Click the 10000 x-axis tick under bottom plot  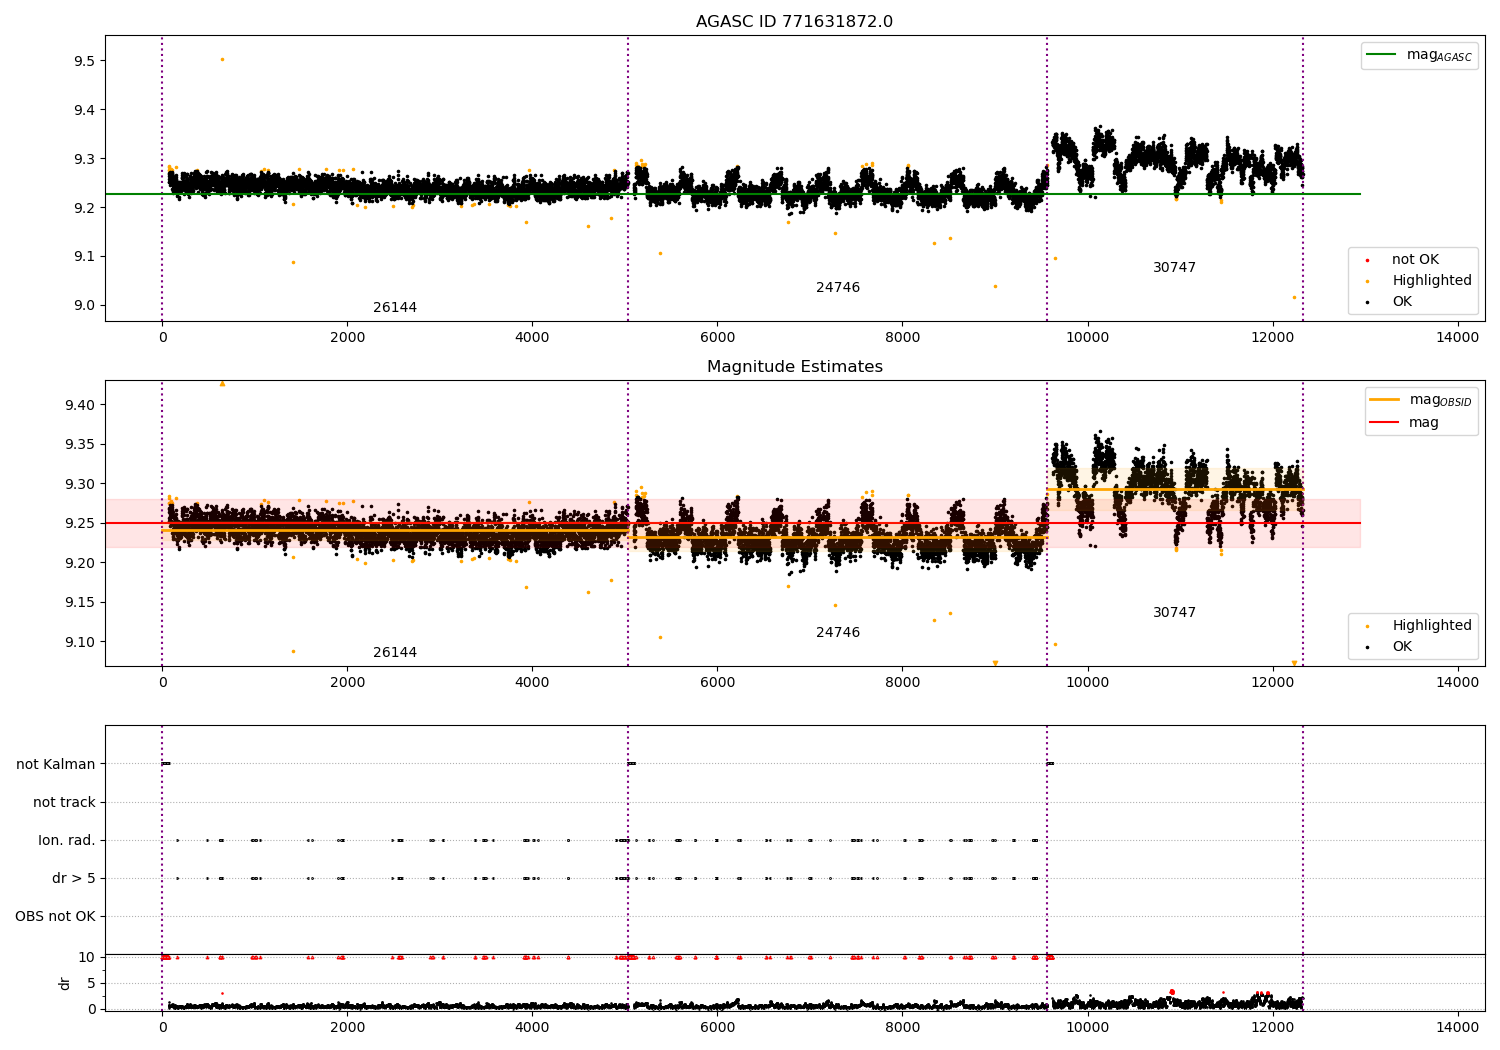pyautogui.click(x=1087, y=1027)
